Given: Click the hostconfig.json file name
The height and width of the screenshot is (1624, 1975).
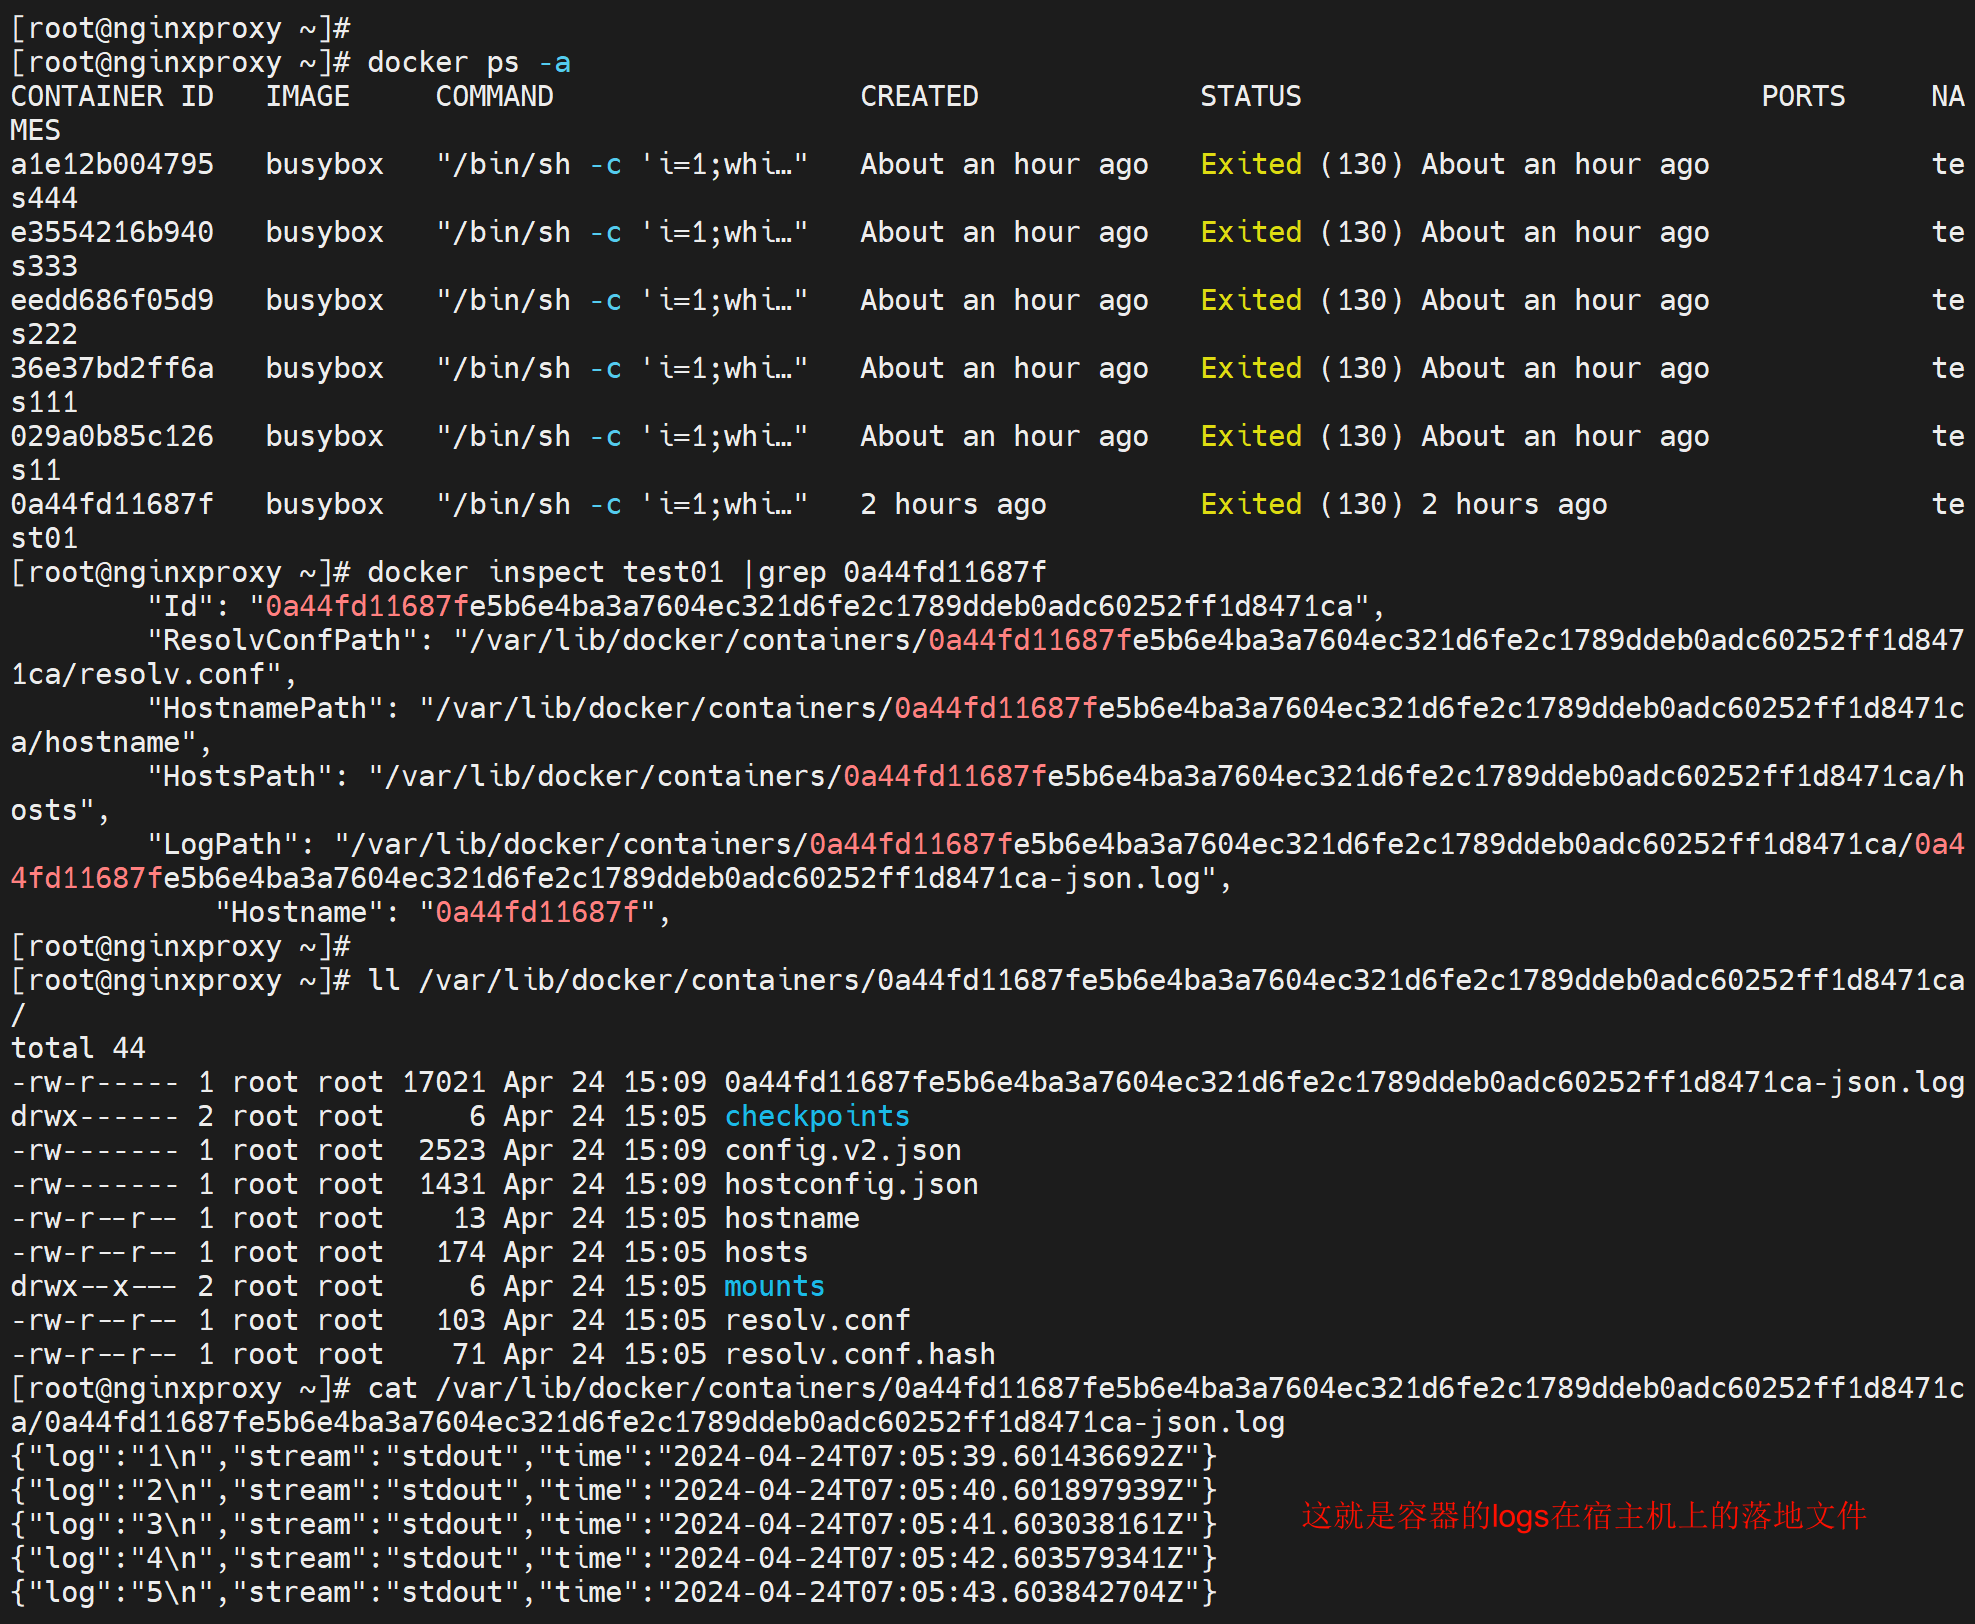Looking at the screenshot, I should (x=851, y=1184).
